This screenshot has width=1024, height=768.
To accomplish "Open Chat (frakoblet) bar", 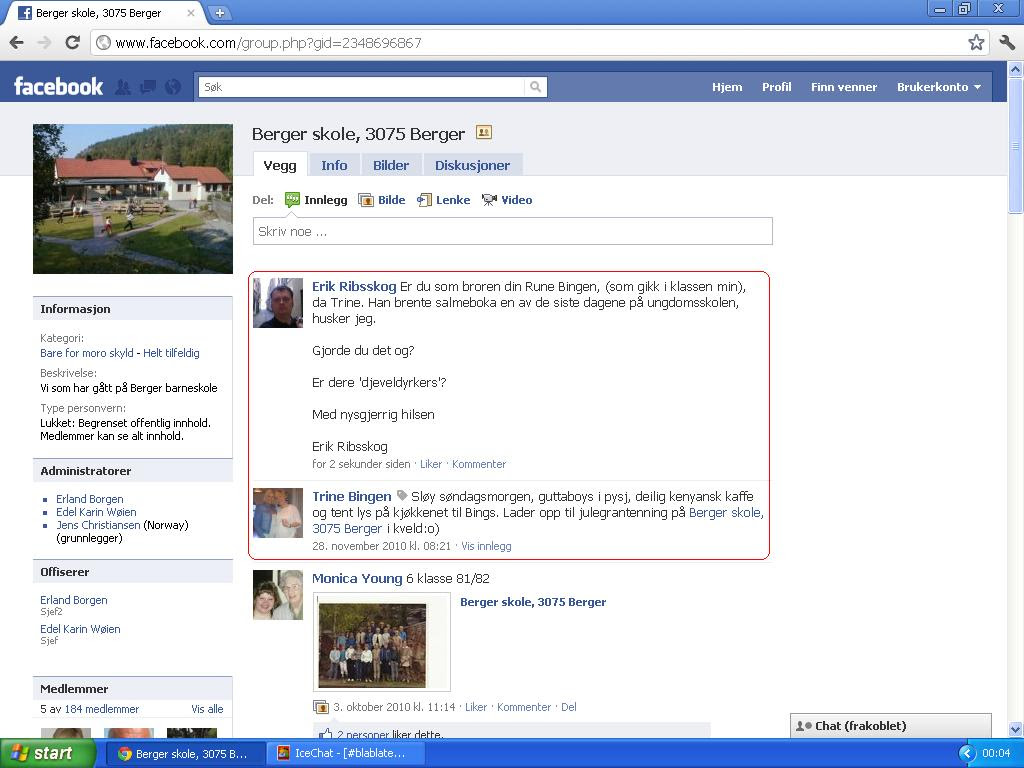I will coord(891,726).
